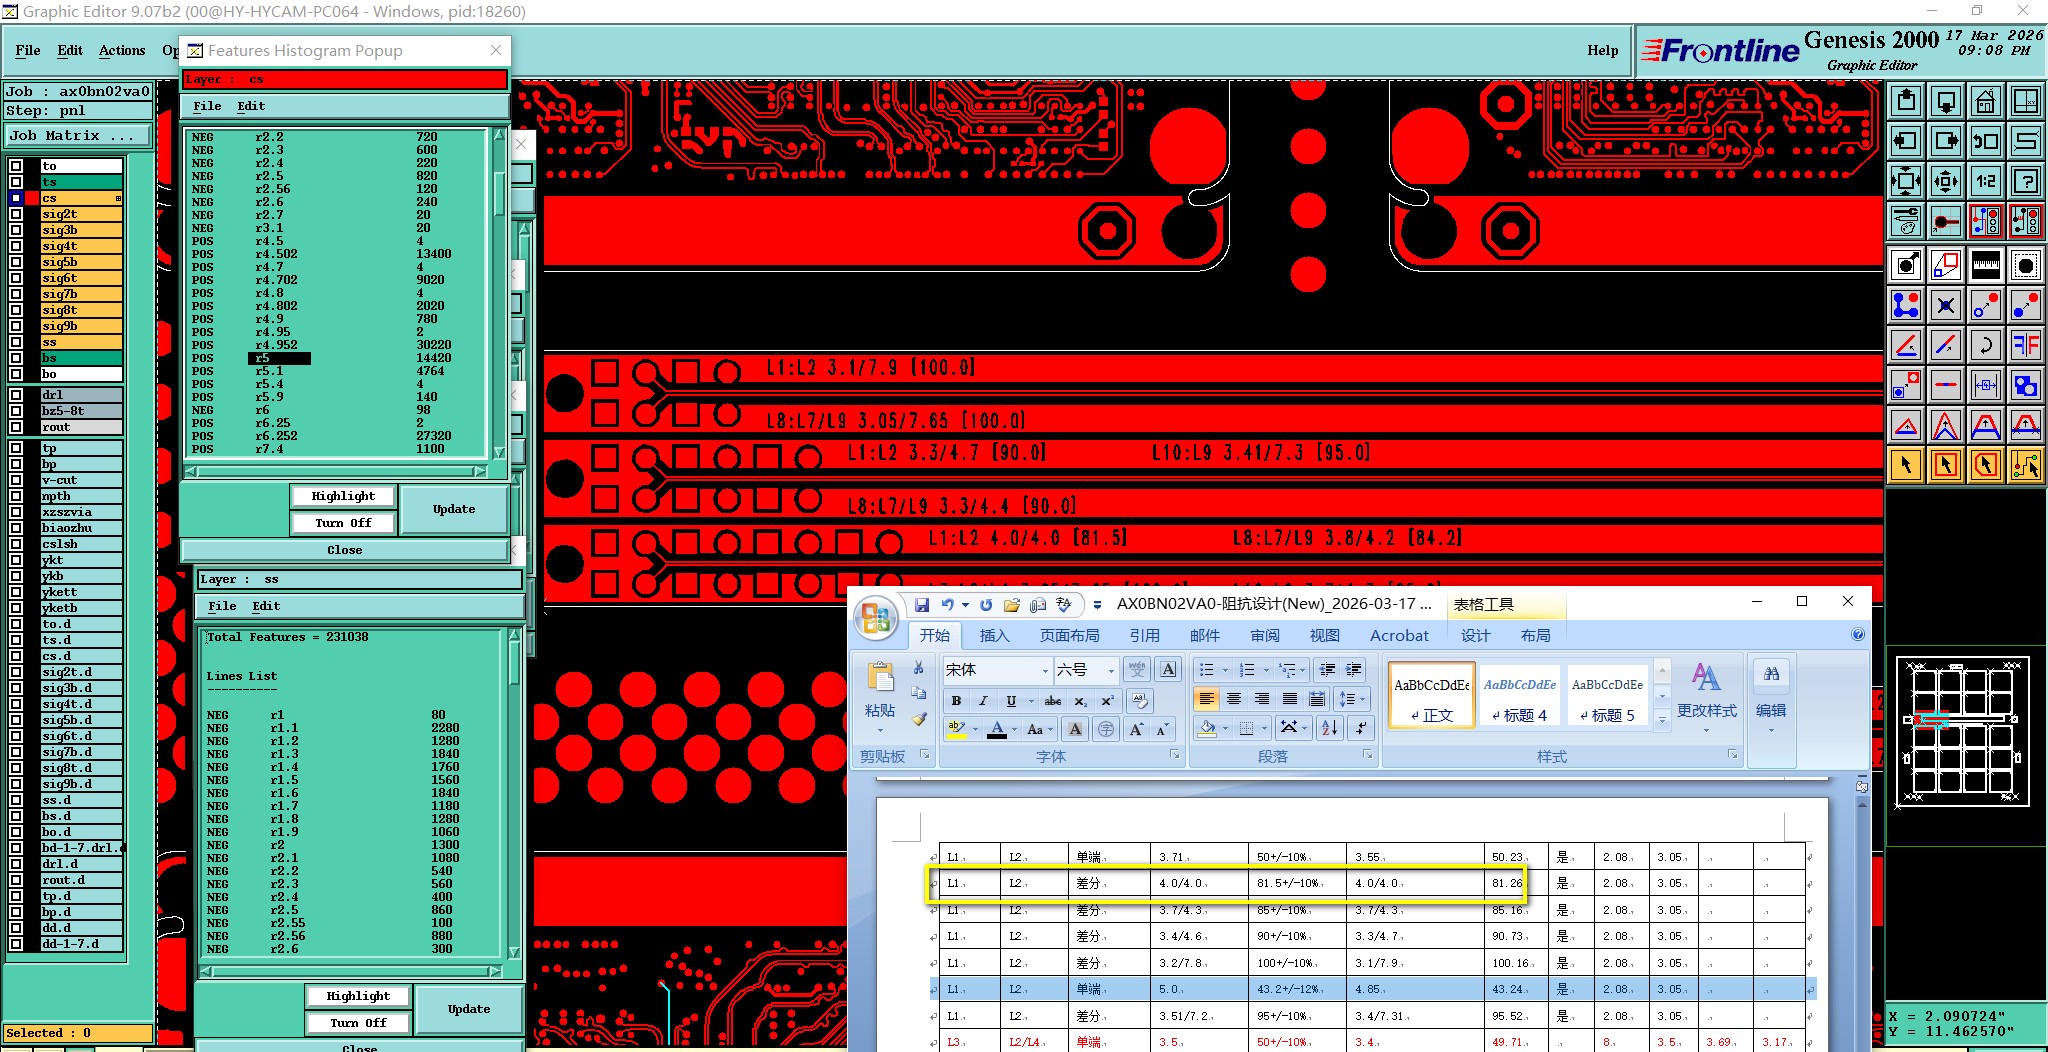Open font color dropdown arrow
2048x1052 pixels.
1014,729
